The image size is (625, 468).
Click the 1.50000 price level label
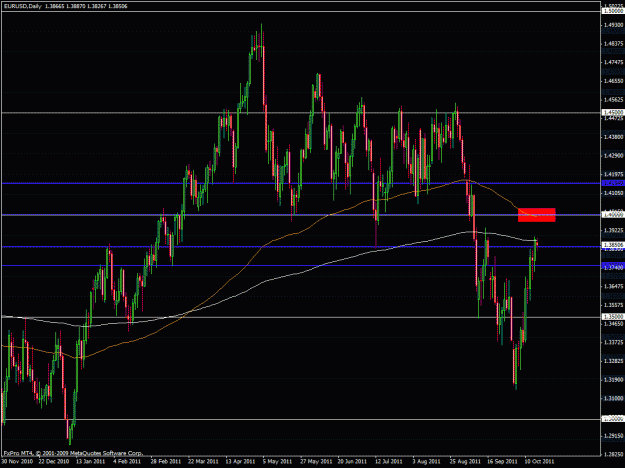pyautogui.click(x=613, y=12)
